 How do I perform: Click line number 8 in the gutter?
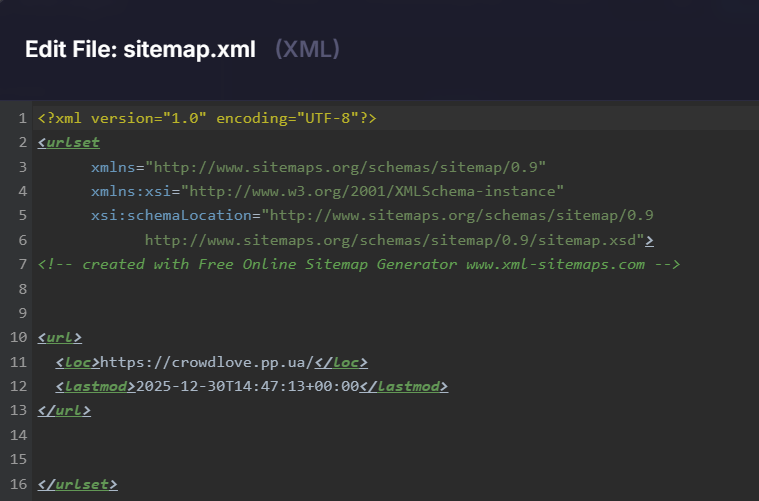pyautogui.click(x=21, y=289)
